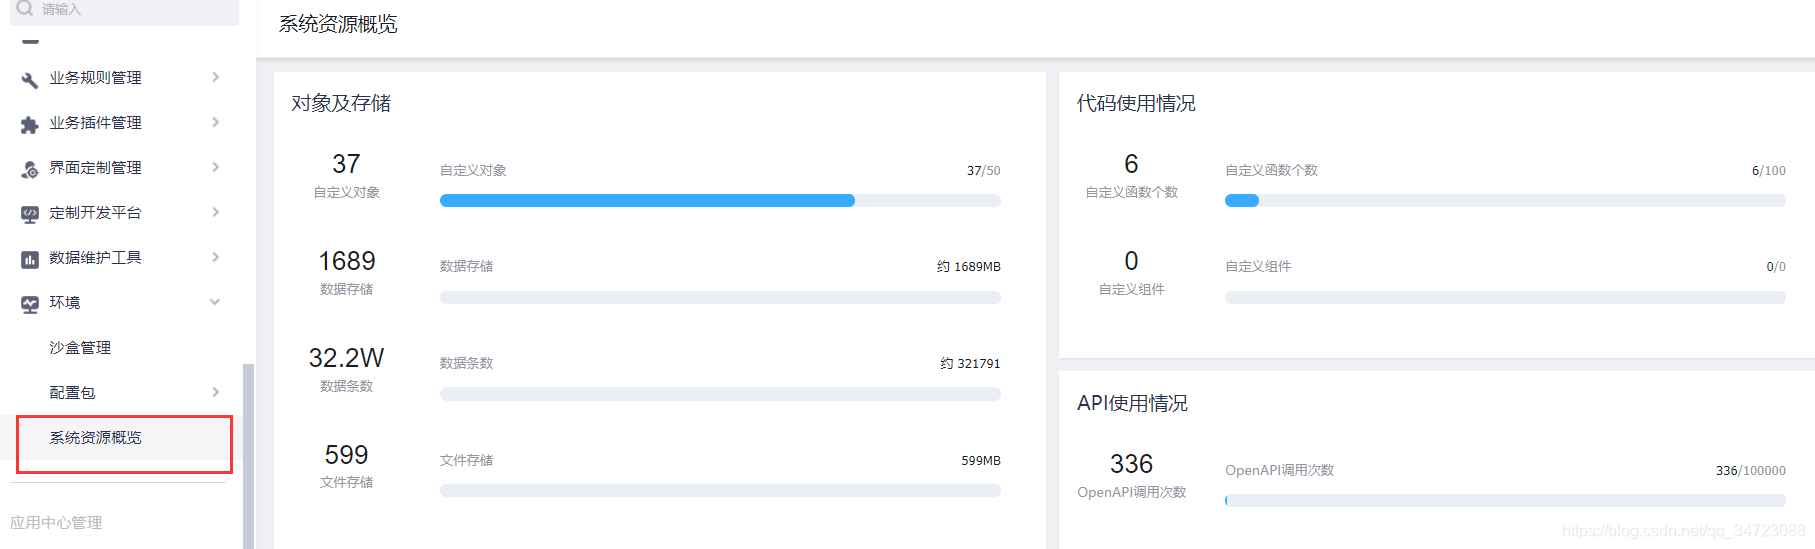Click the 约 1689MB value
This screenshot has width=1815, height=549.
(x=969, y=266)
